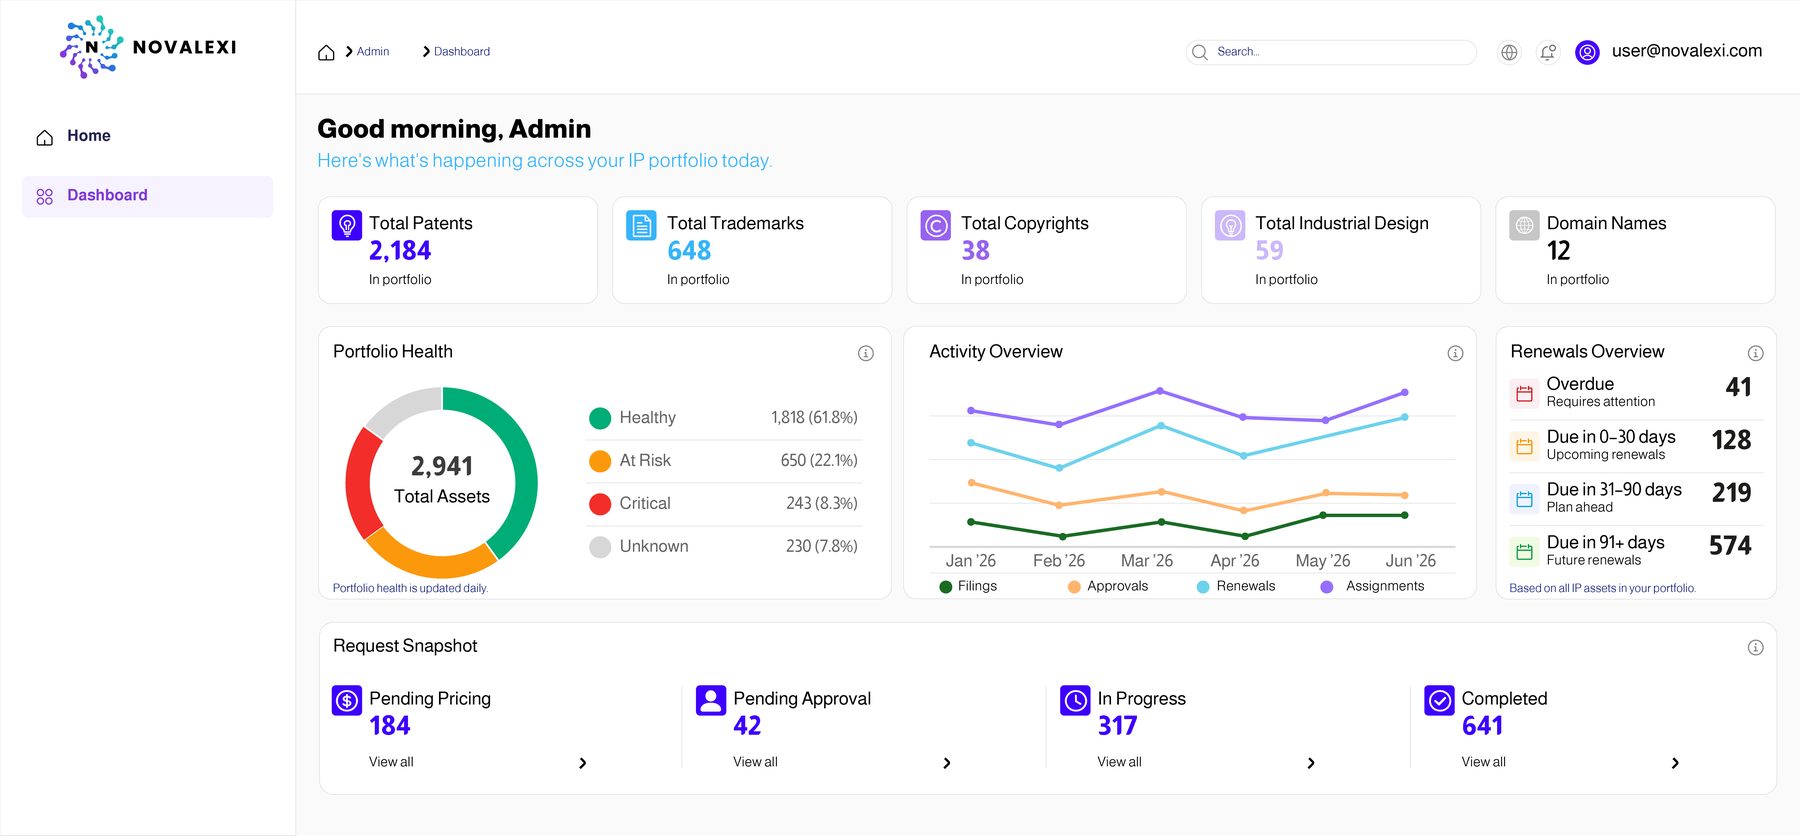Click the user avatar icon

pos(1587,52)
